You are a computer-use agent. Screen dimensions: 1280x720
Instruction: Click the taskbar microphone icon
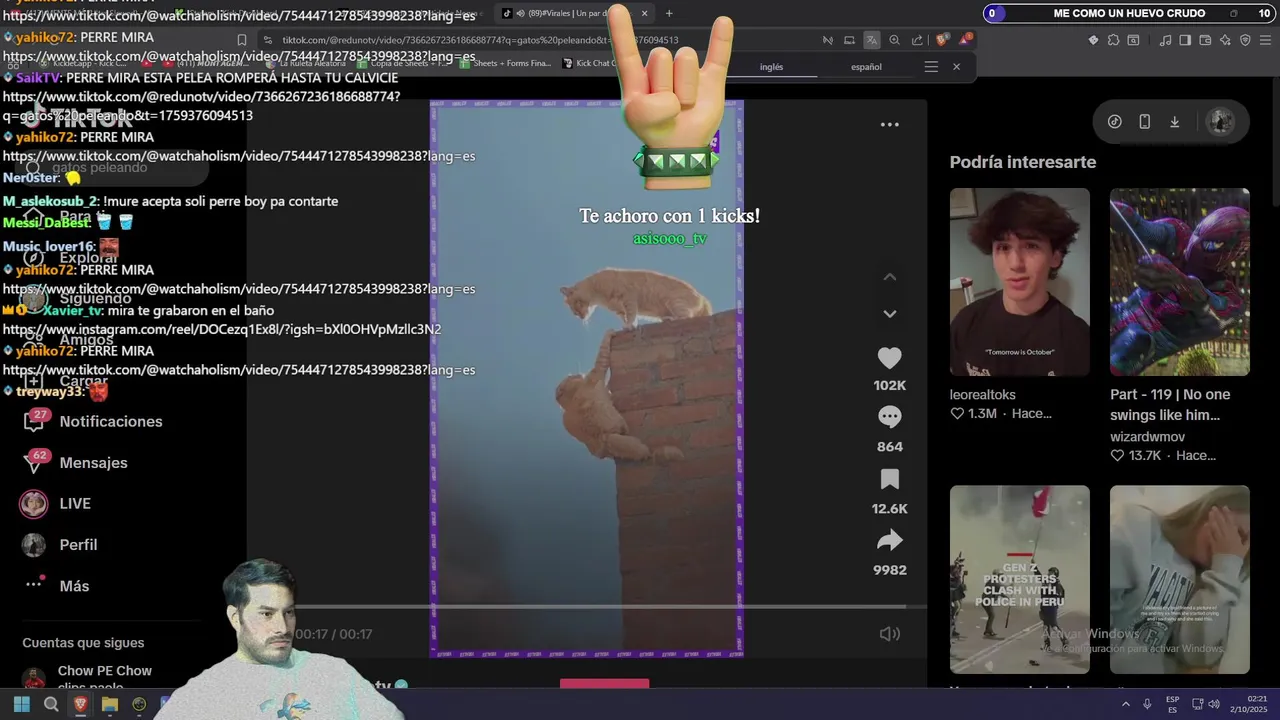click(x=1147, y=705)
